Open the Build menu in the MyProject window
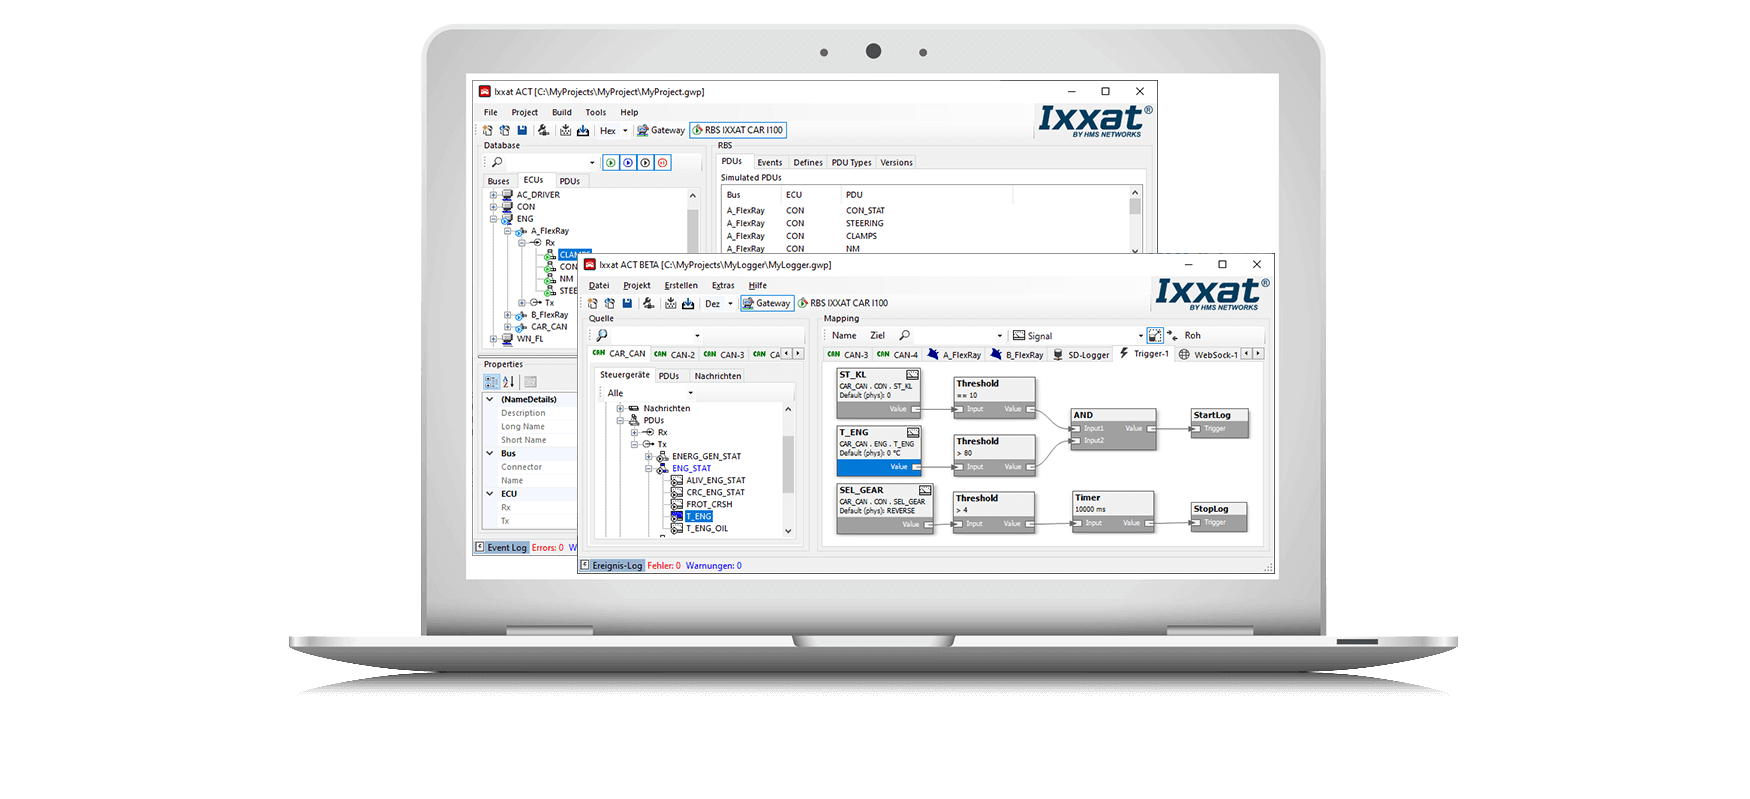Image resolution: width=1750 pixels, height=799 pixels. [x=562, y=112]
